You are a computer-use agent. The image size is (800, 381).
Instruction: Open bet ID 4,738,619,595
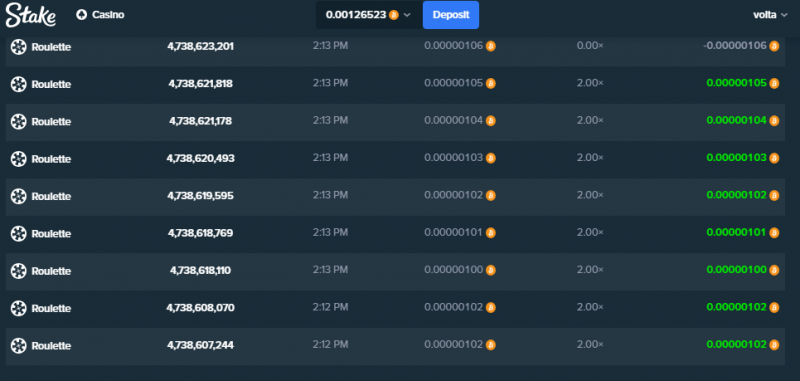coord(201,195)
